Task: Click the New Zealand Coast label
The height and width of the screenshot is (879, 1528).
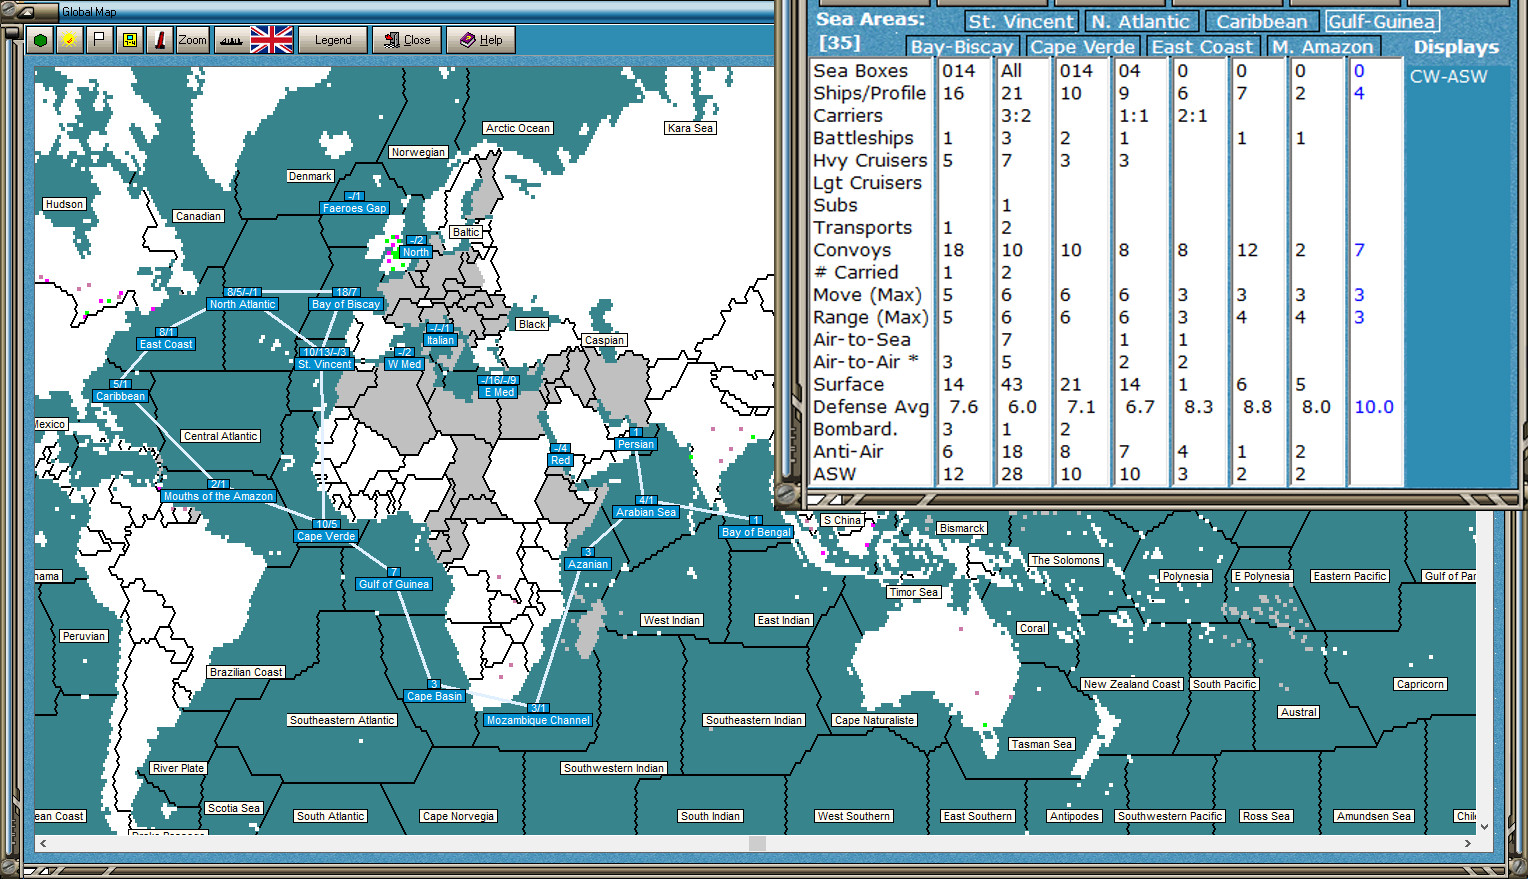Action: point(1132,684)
